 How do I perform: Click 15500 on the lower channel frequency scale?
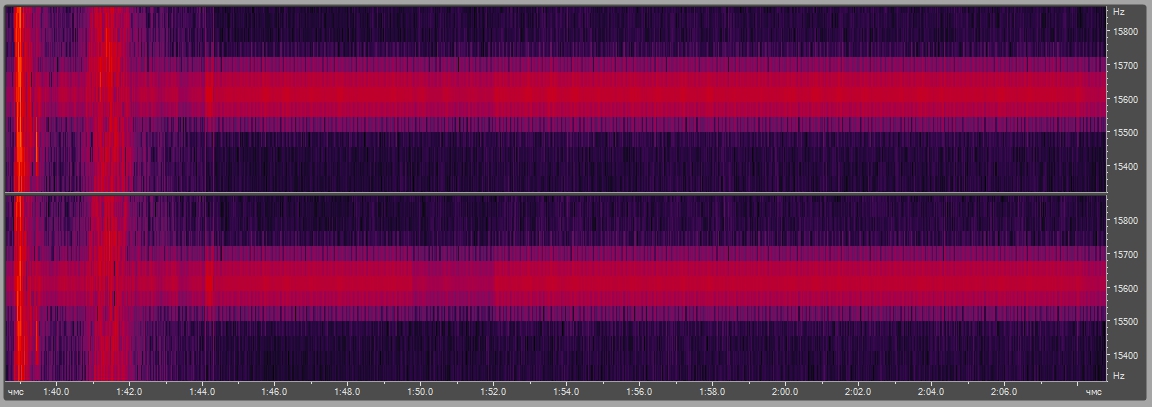(x=1125, y=322)
